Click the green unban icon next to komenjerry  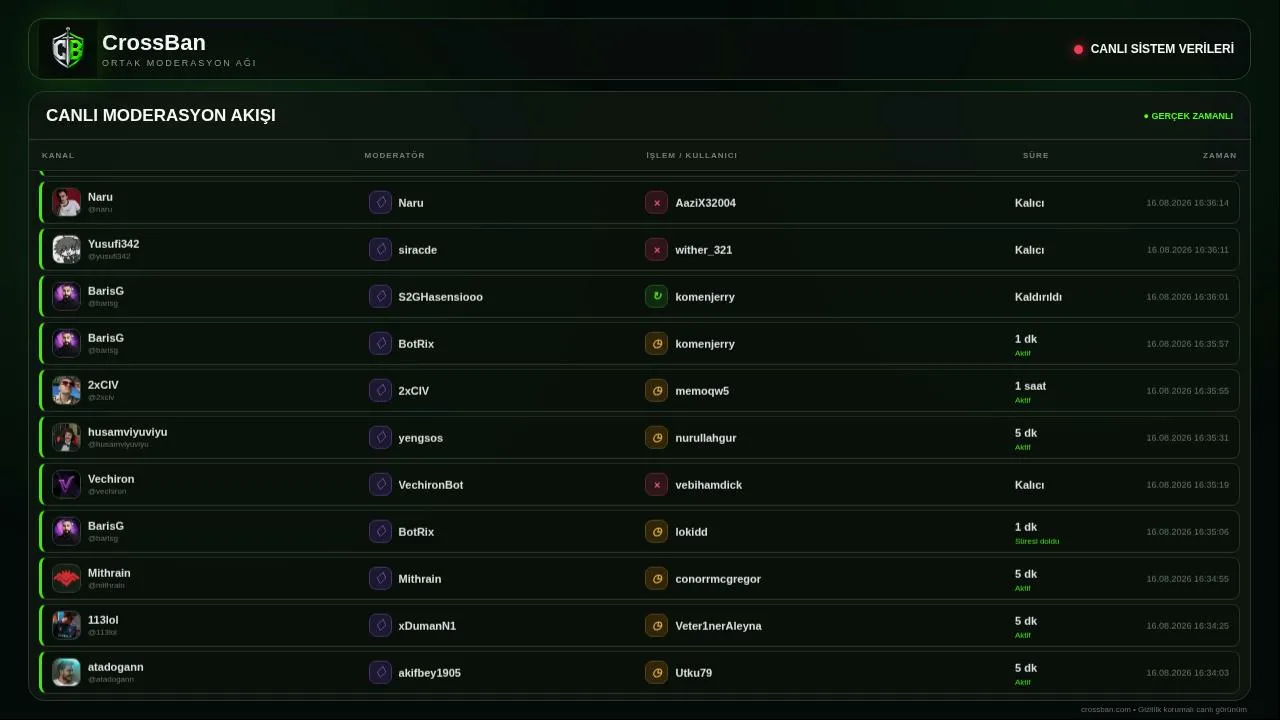(656, 297)
